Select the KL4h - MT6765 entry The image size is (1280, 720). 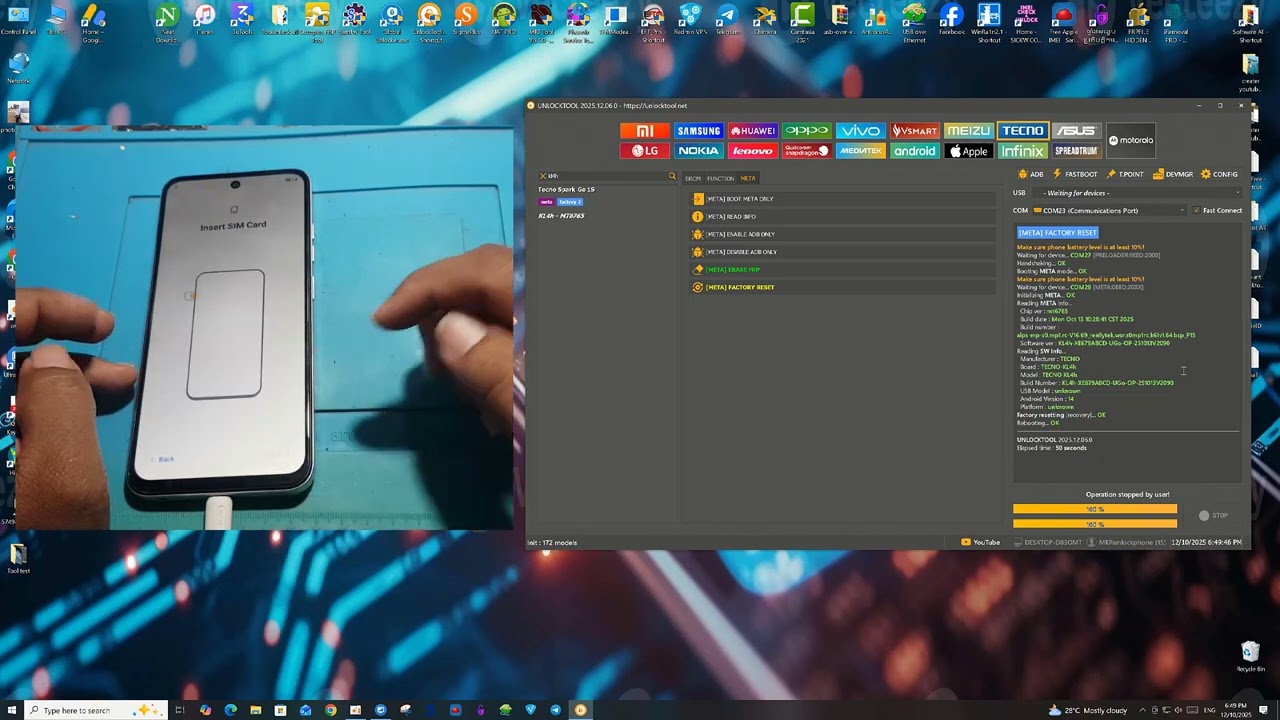(x=561, y=216)
